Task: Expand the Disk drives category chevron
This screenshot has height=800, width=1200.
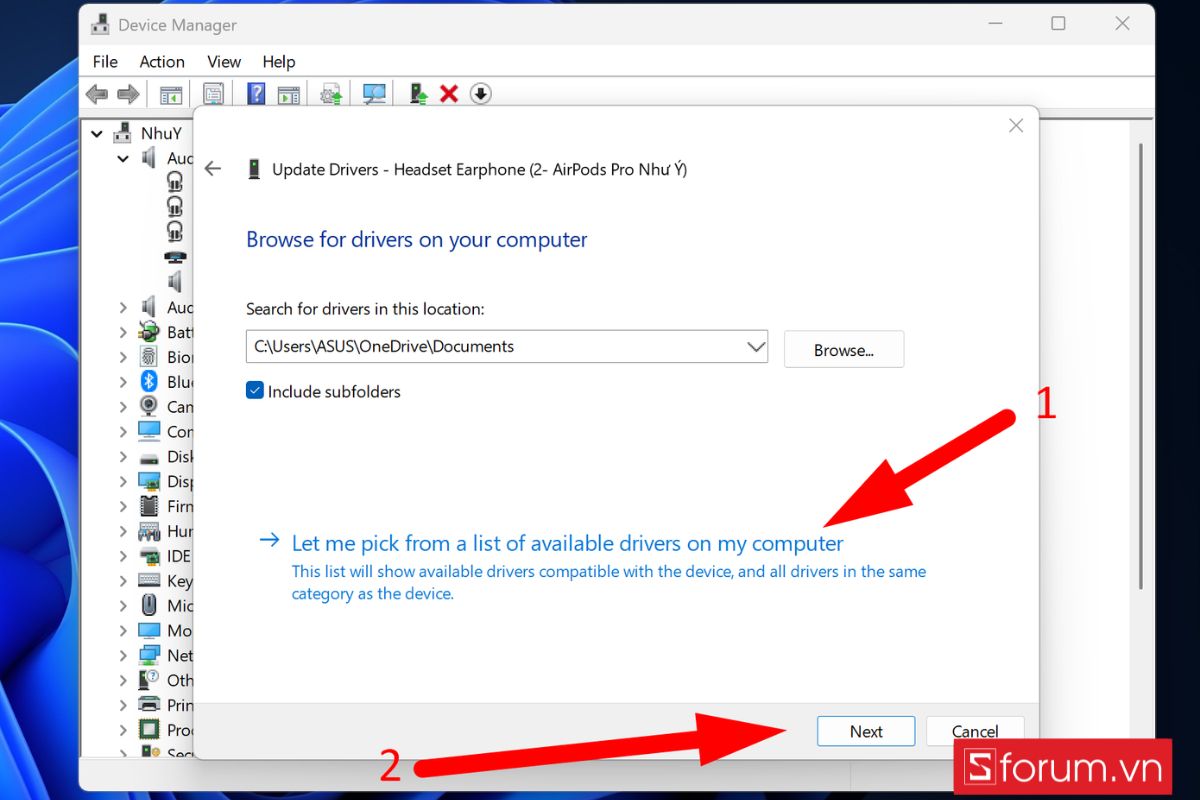Action: (x=123, y=456)
